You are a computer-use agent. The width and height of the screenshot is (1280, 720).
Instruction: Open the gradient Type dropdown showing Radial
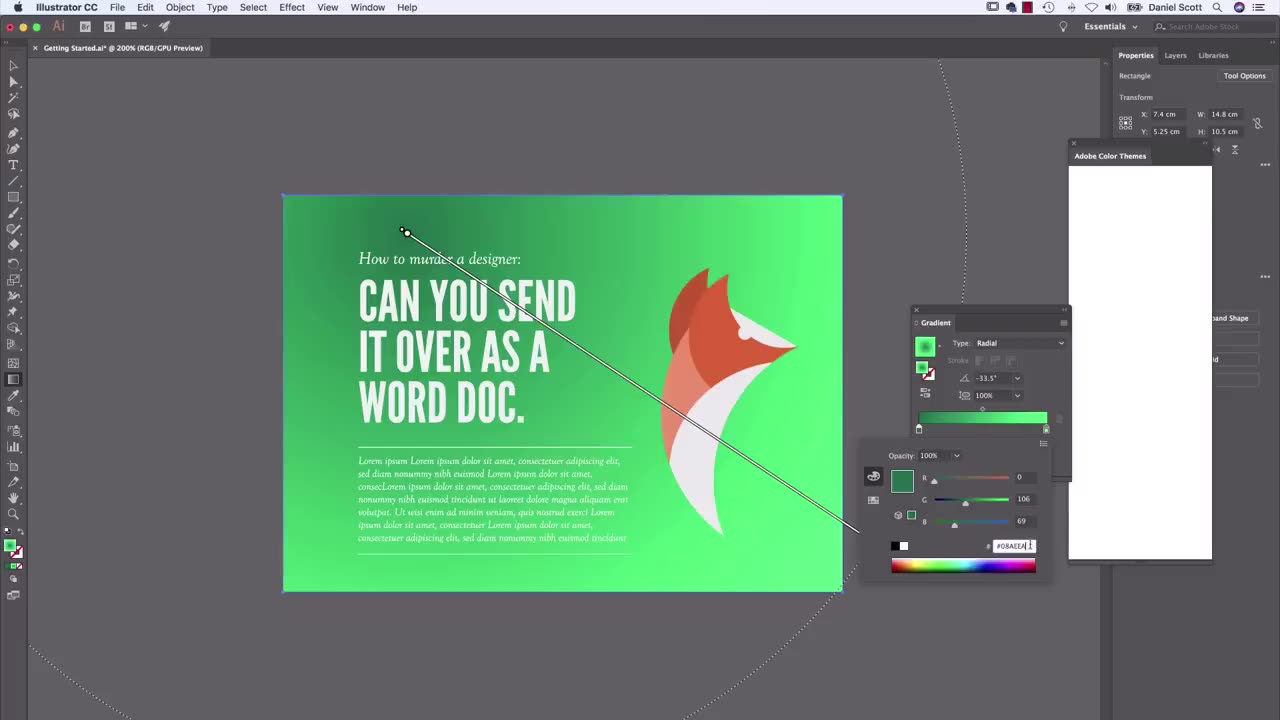tap(1020, 343)
